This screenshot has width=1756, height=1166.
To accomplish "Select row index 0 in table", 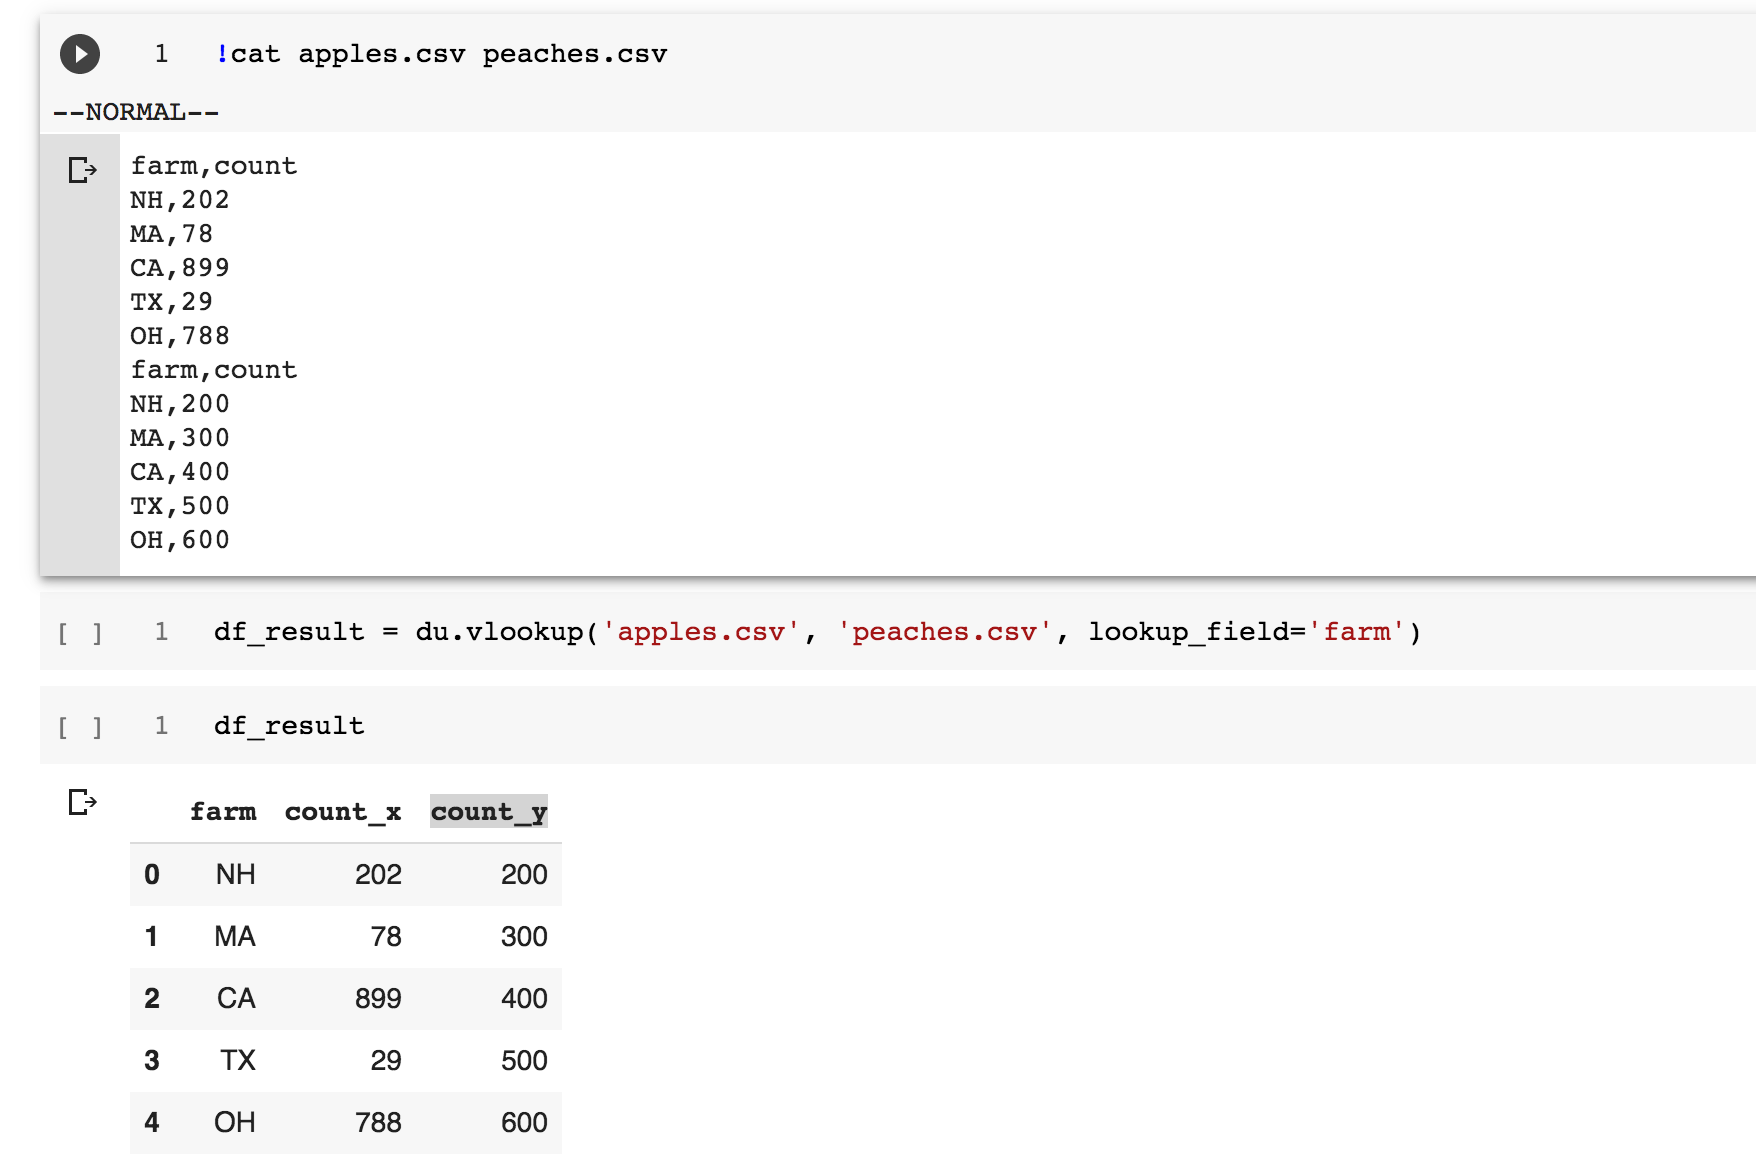I will [x=152, y=875].
